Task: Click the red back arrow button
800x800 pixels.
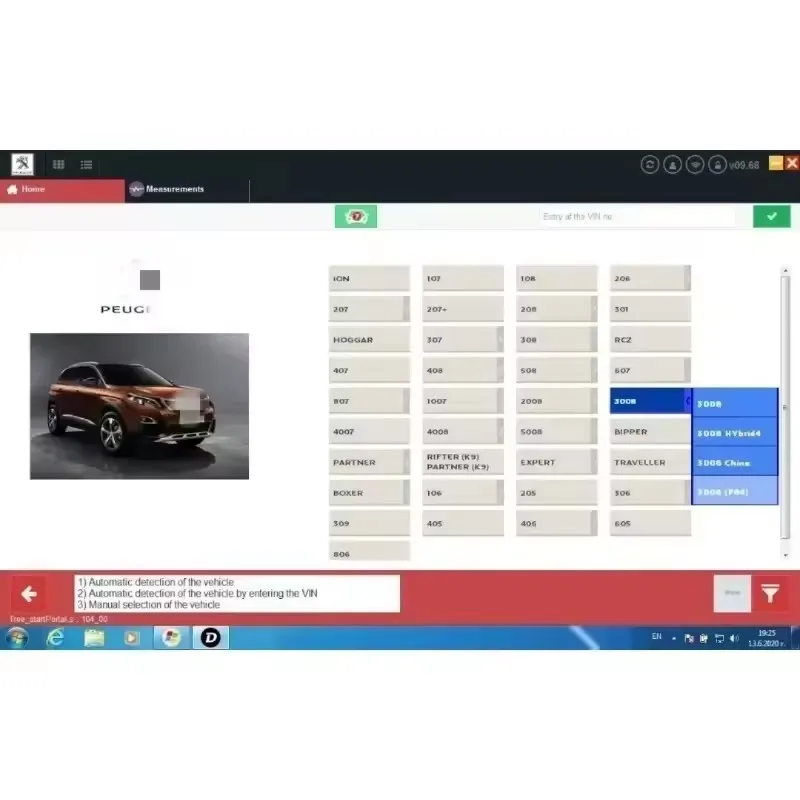Action: 30,592
